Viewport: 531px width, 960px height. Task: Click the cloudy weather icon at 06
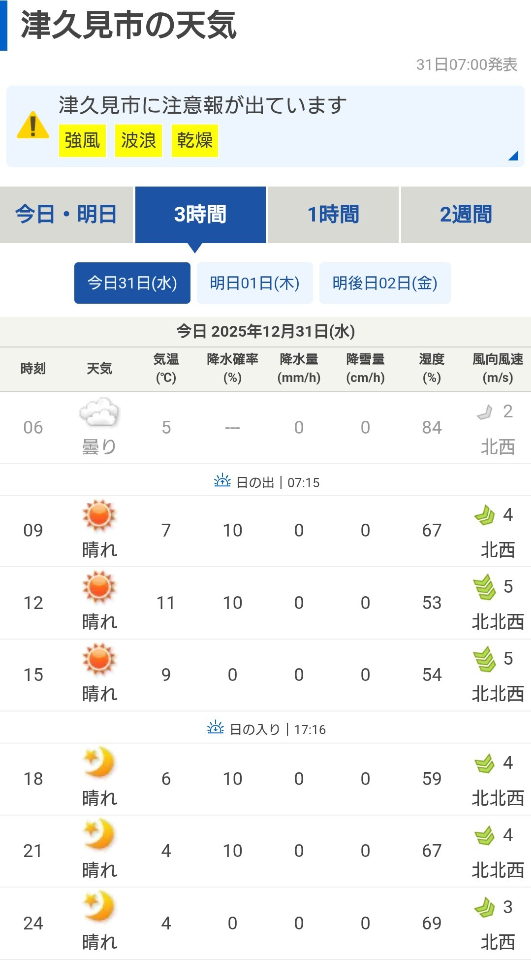pos(99,412)
